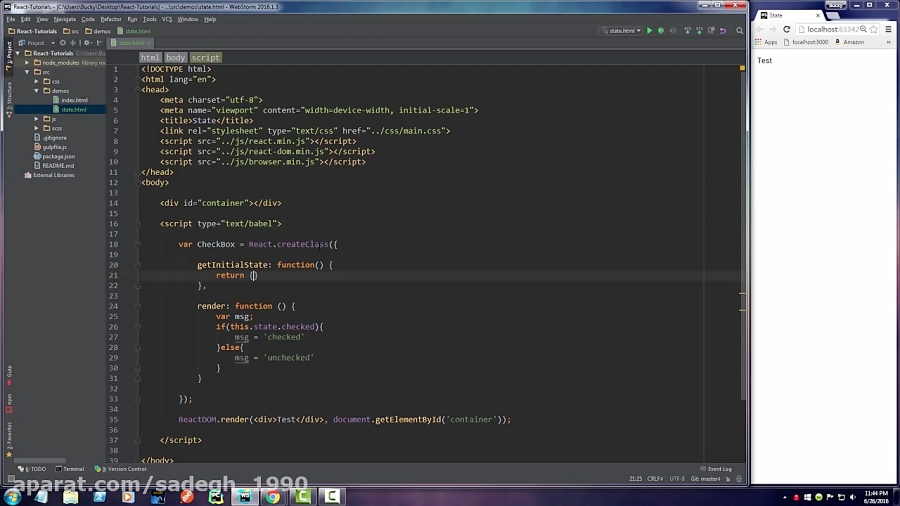Expand the scss folder
The width and height of the screenshot is (900, 506).
[x=36, y=128]
